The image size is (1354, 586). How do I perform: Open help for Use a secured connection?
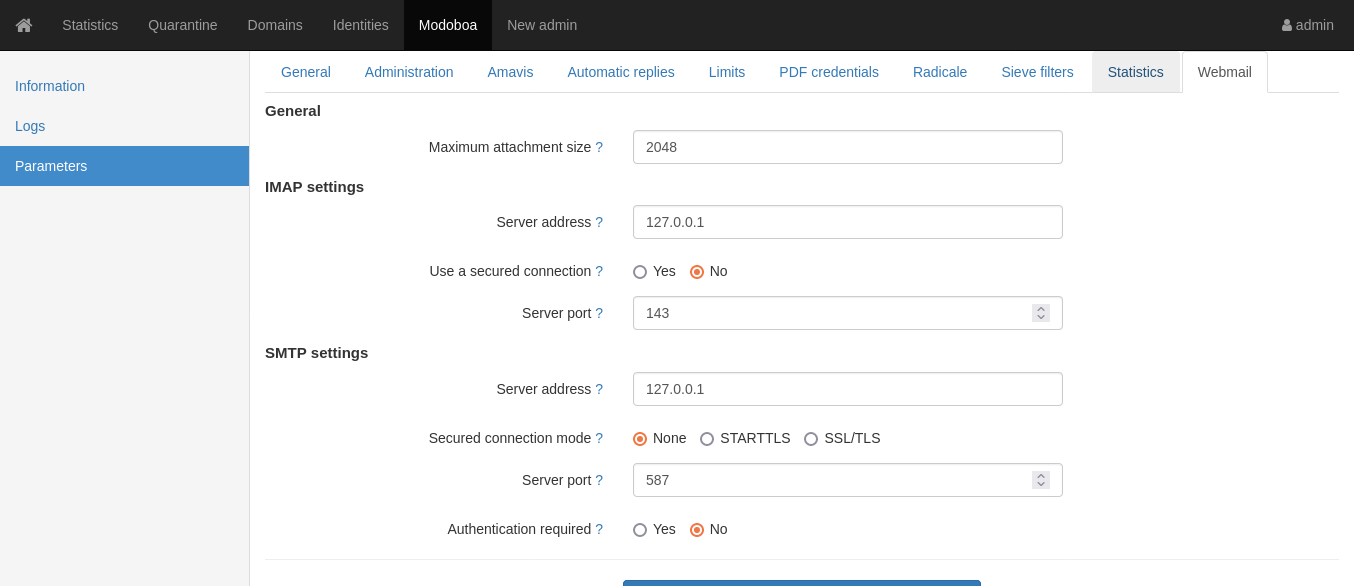599,271
